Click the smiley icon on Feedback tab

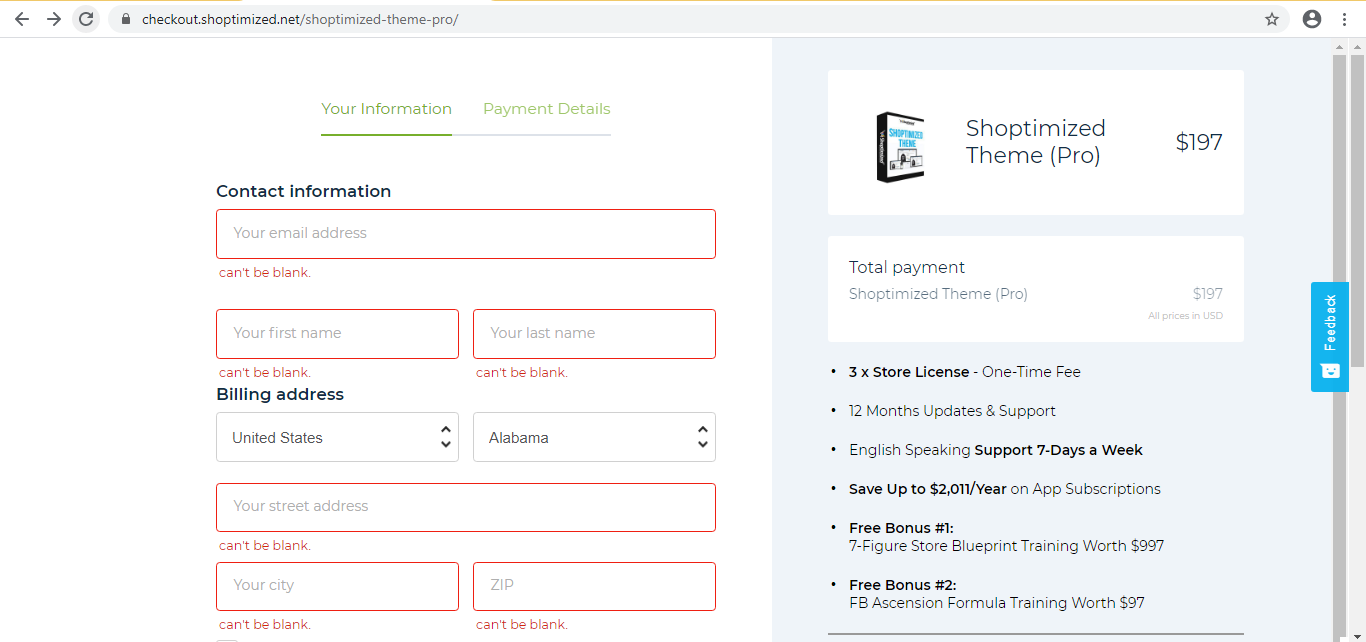coord(1330,371)
